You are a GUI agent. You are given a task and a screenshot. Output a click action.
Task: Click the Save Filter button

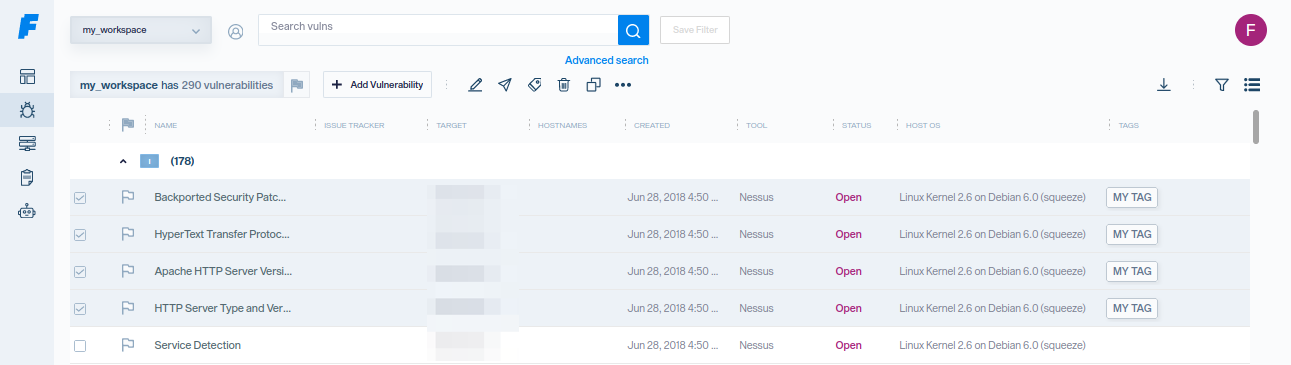pos(695,30)
